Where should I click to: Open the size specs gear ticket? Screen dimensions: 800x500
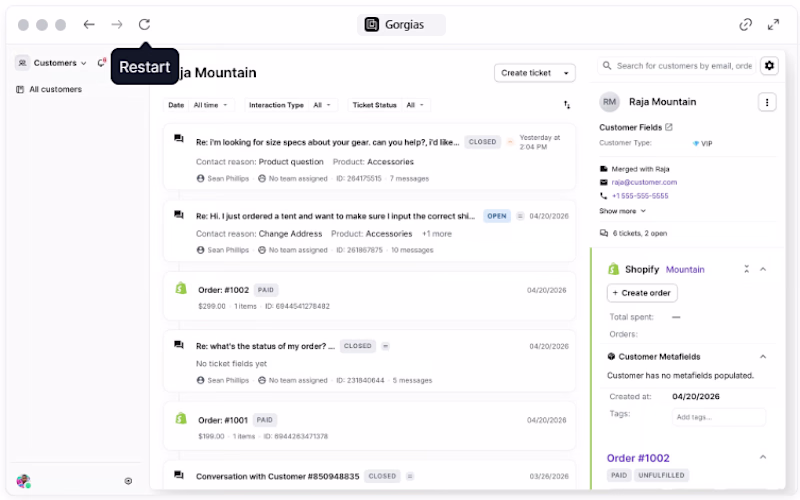[369, 157]
